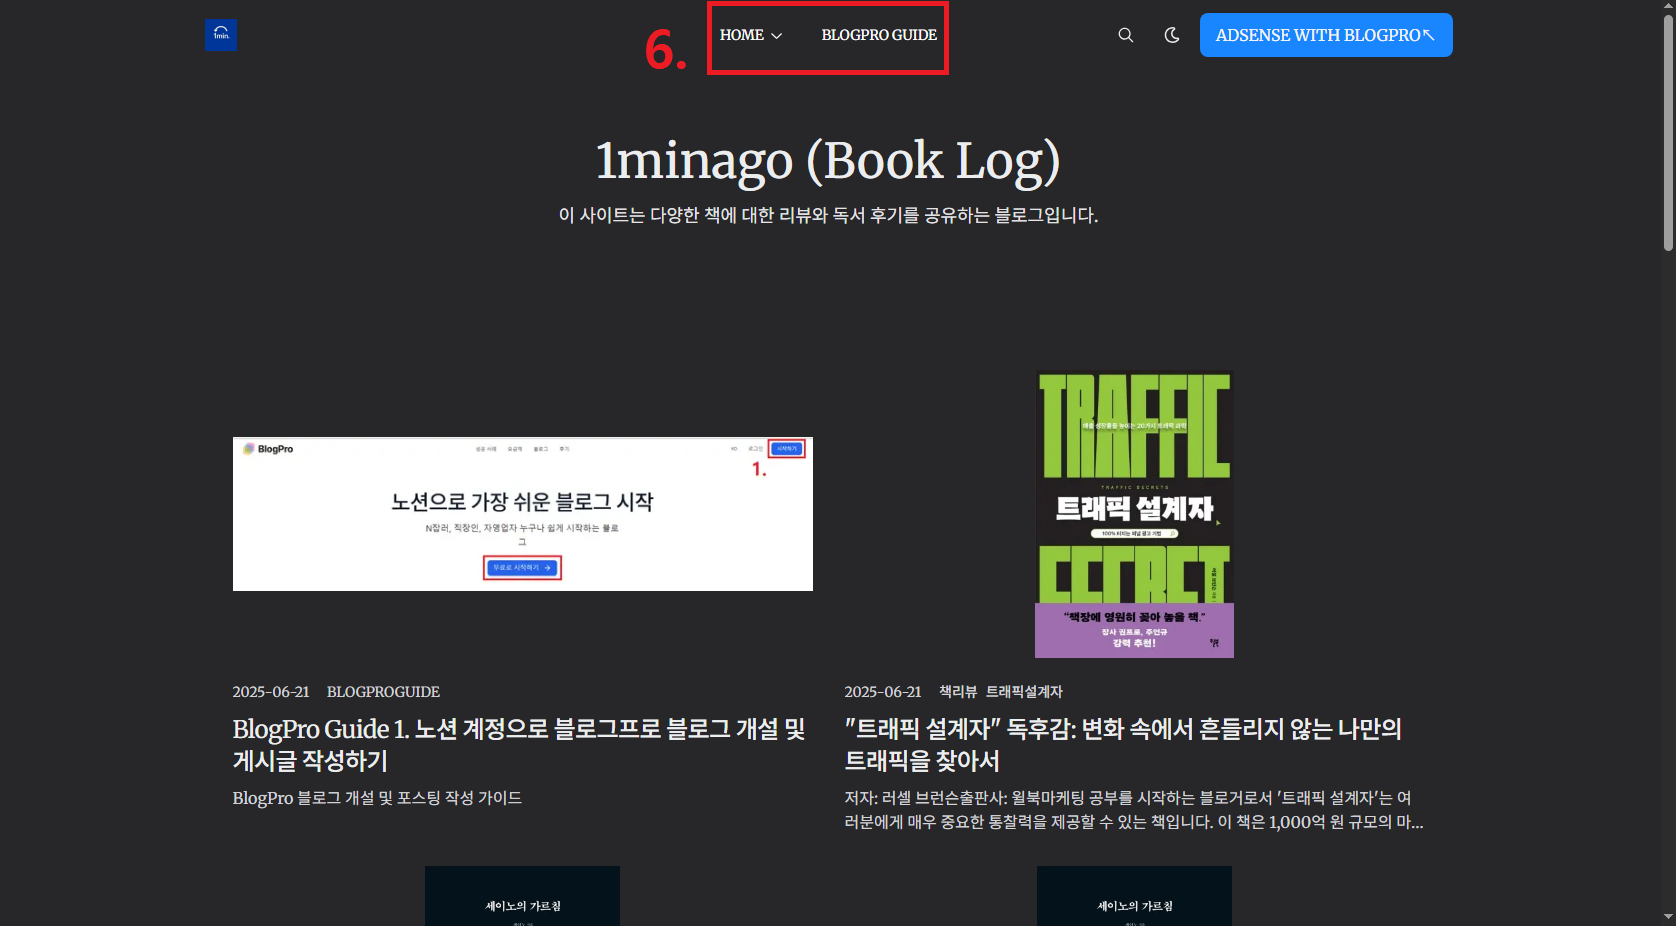Screen dimensions: 1676x926
Task: Click the ADSENSE WITH BLOGPRO button
Action: click(1326, 35)
